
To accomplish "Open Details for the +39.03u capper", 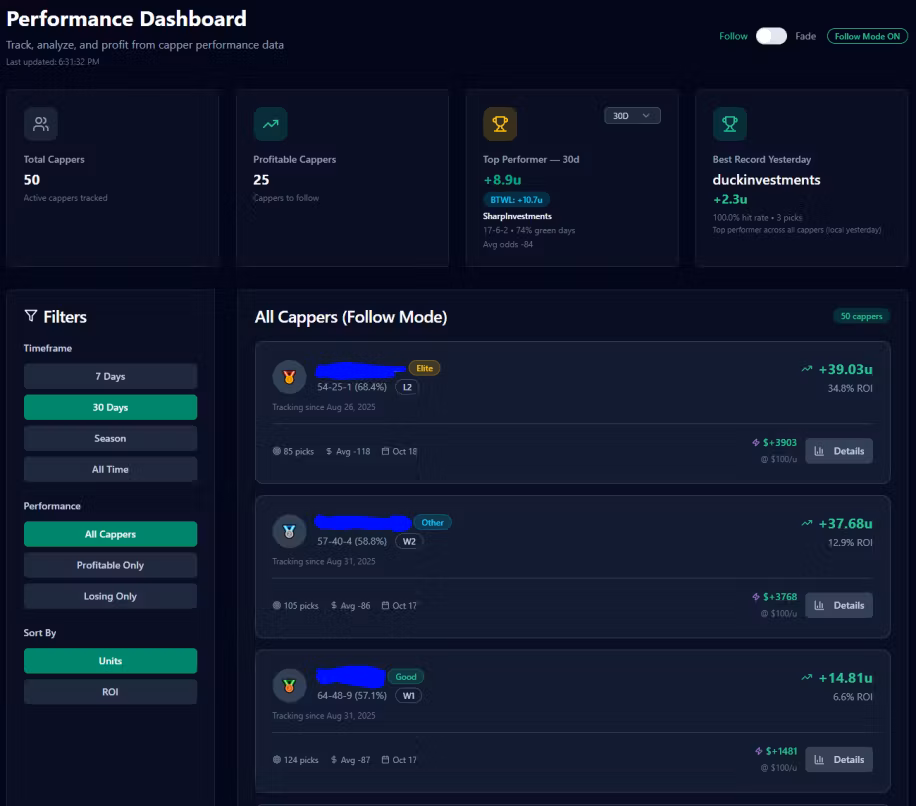I will [x=839, y=451].
